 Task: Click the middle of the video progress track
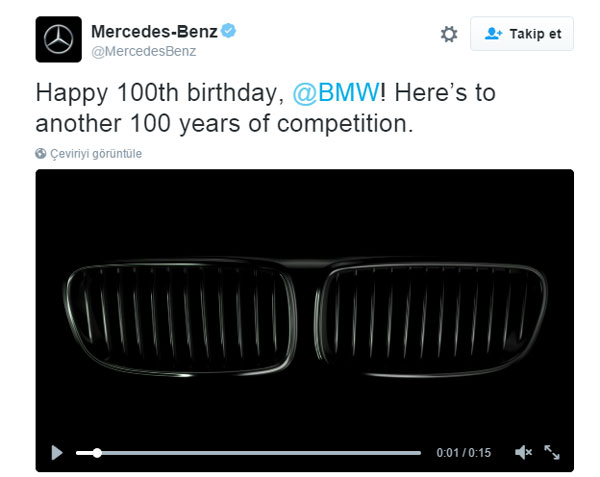(x=248, y=453)
